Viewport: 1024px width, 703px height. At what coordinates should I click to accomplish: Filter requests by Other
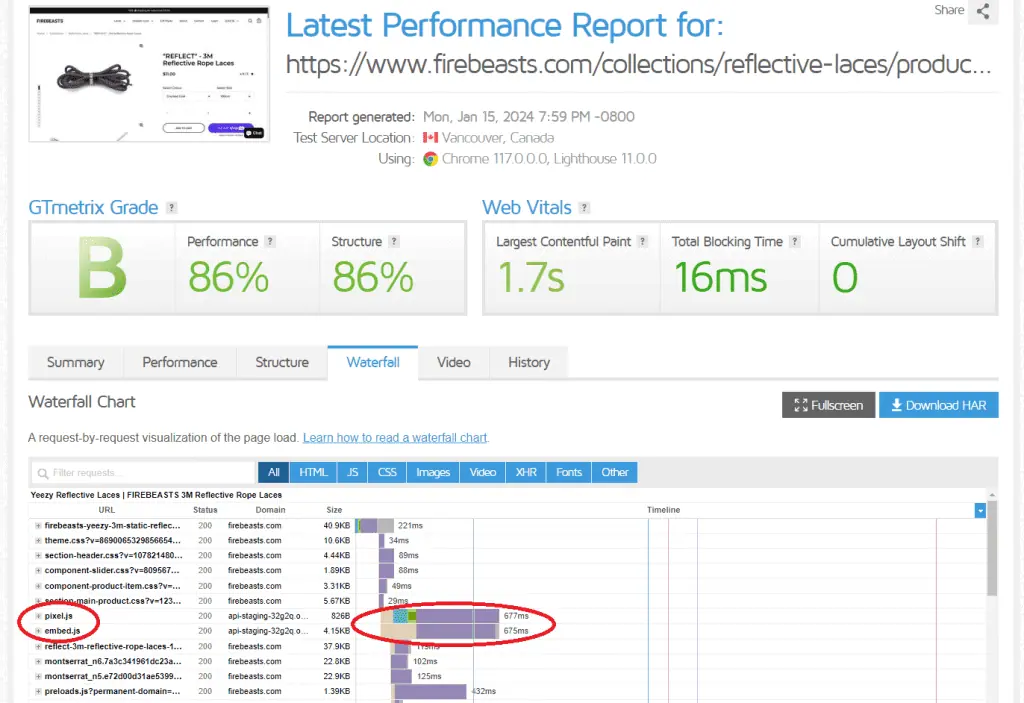(x=615, y=472)
